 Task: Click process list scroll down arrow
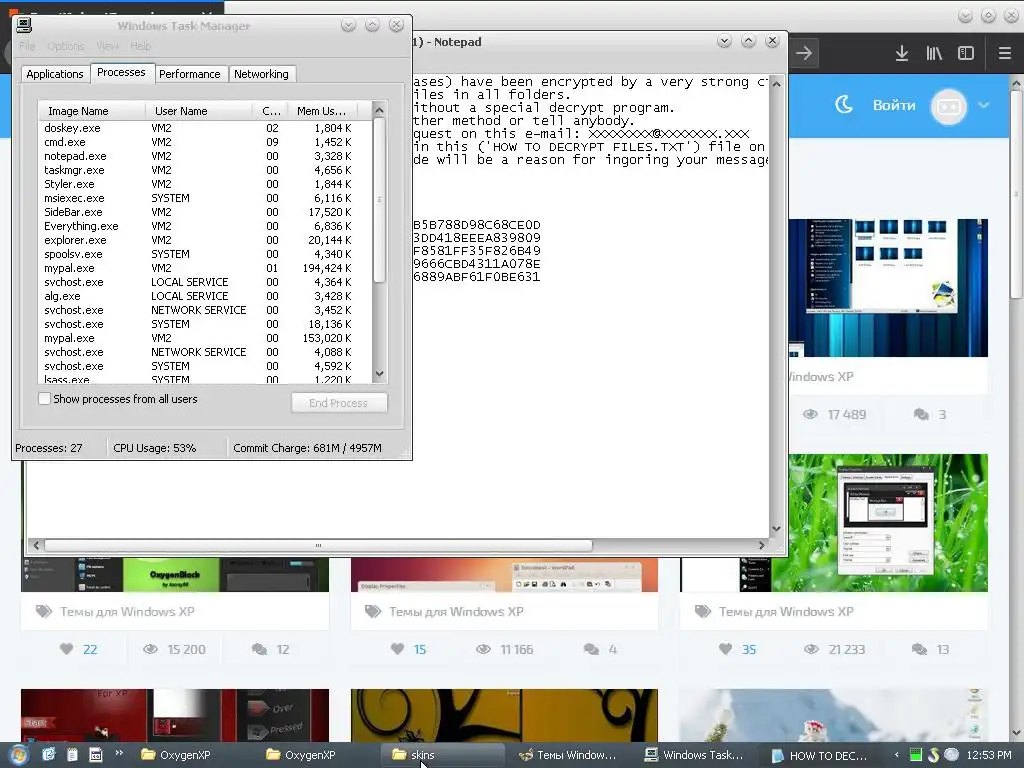(x=379, y=374)
